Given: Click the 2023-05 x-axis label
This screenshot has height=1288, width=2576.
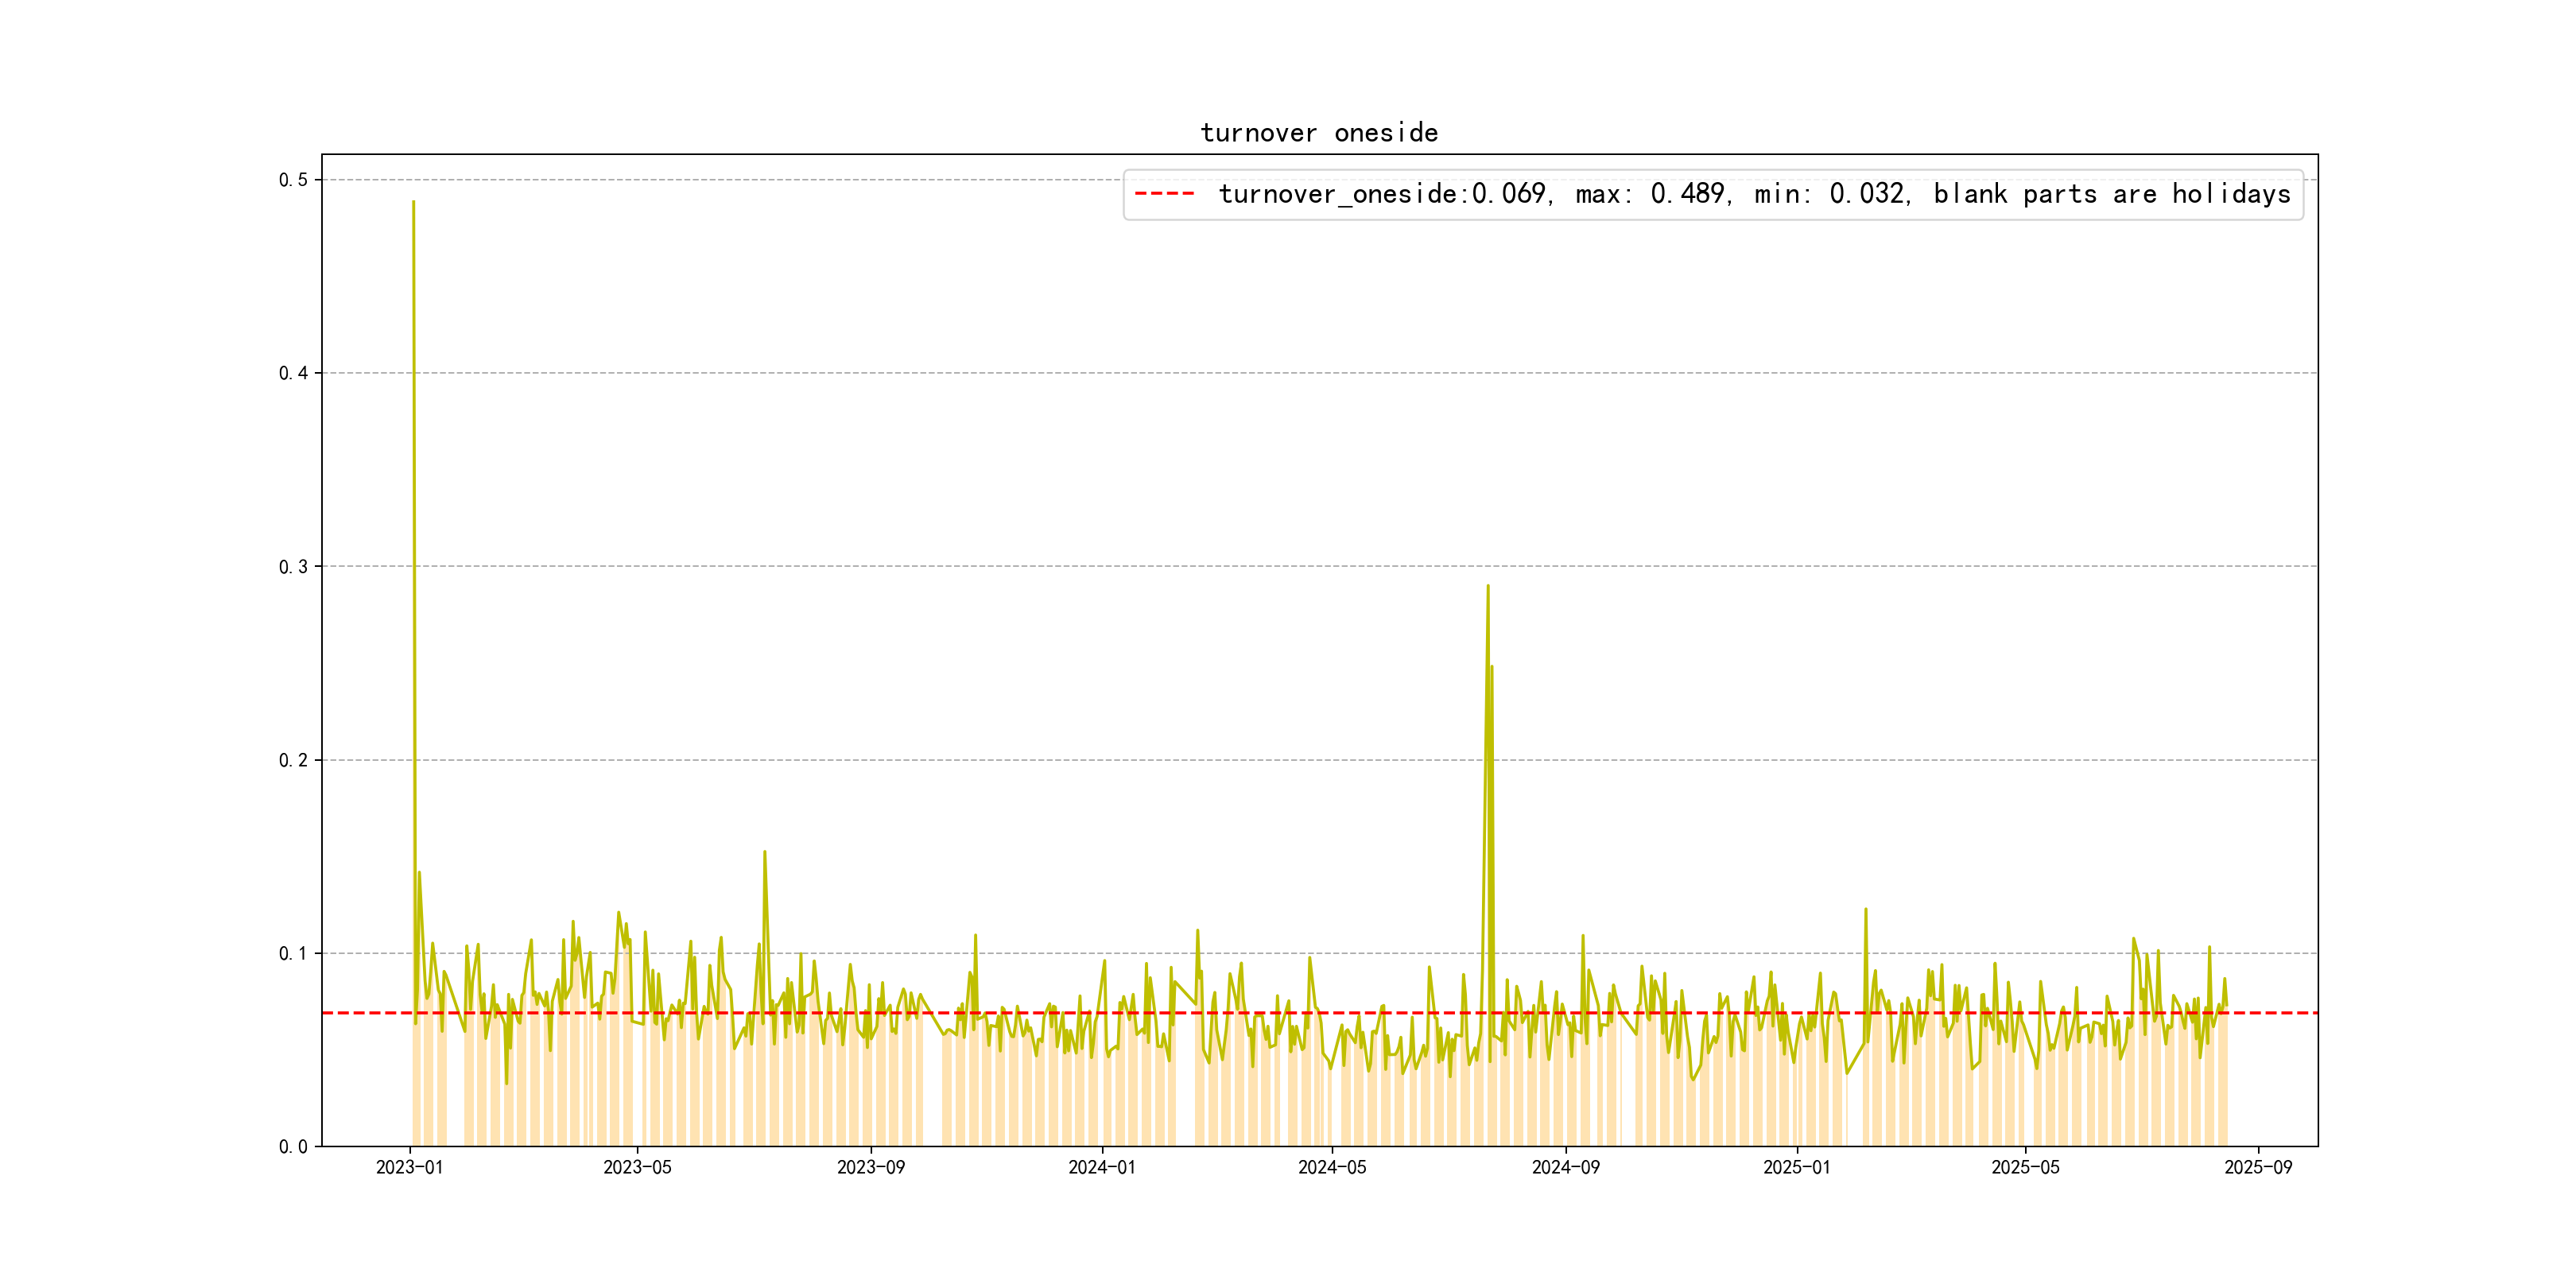Looking at the screenshot, I should pos(637,1167).
